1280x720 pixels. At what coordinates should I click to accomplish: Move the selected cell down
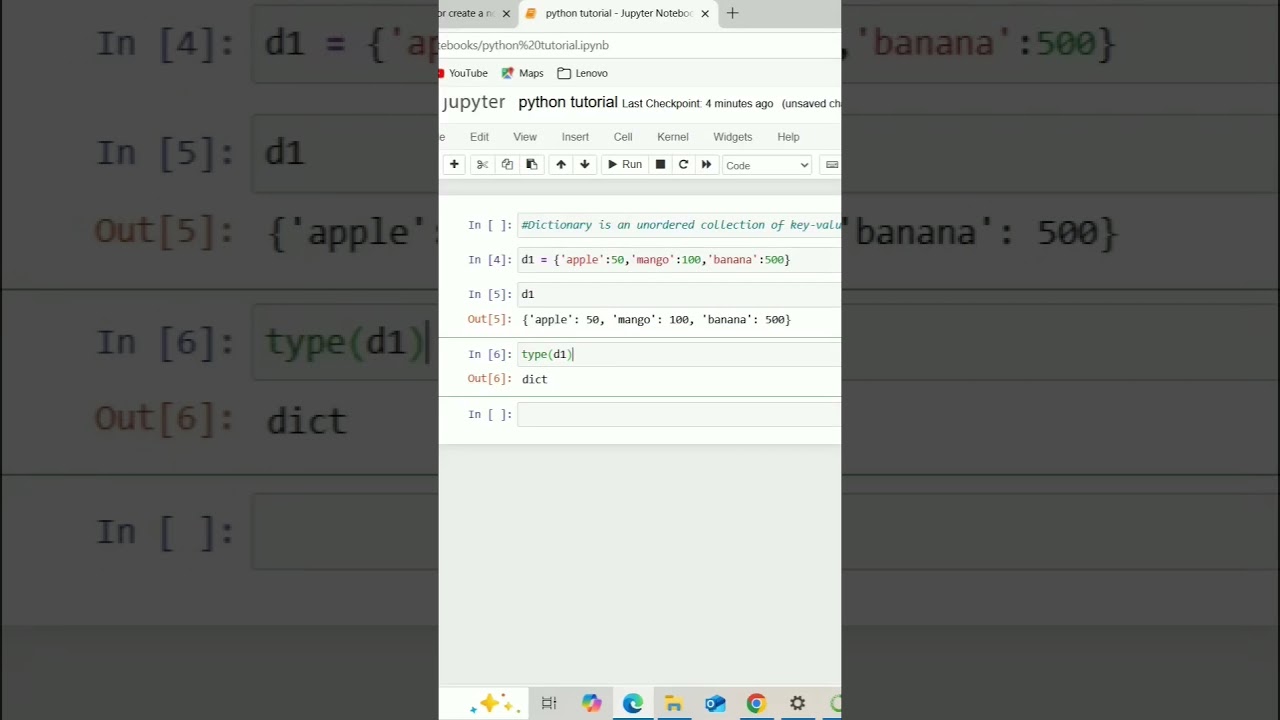pyautogui.click(x=585, y=165)
